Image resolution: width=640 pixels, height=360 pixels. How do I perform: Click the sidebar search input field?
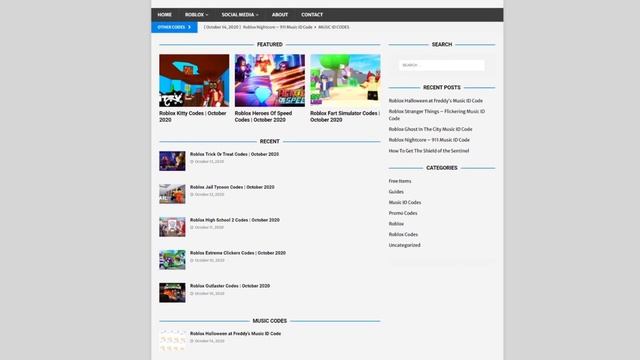[442, 65]
